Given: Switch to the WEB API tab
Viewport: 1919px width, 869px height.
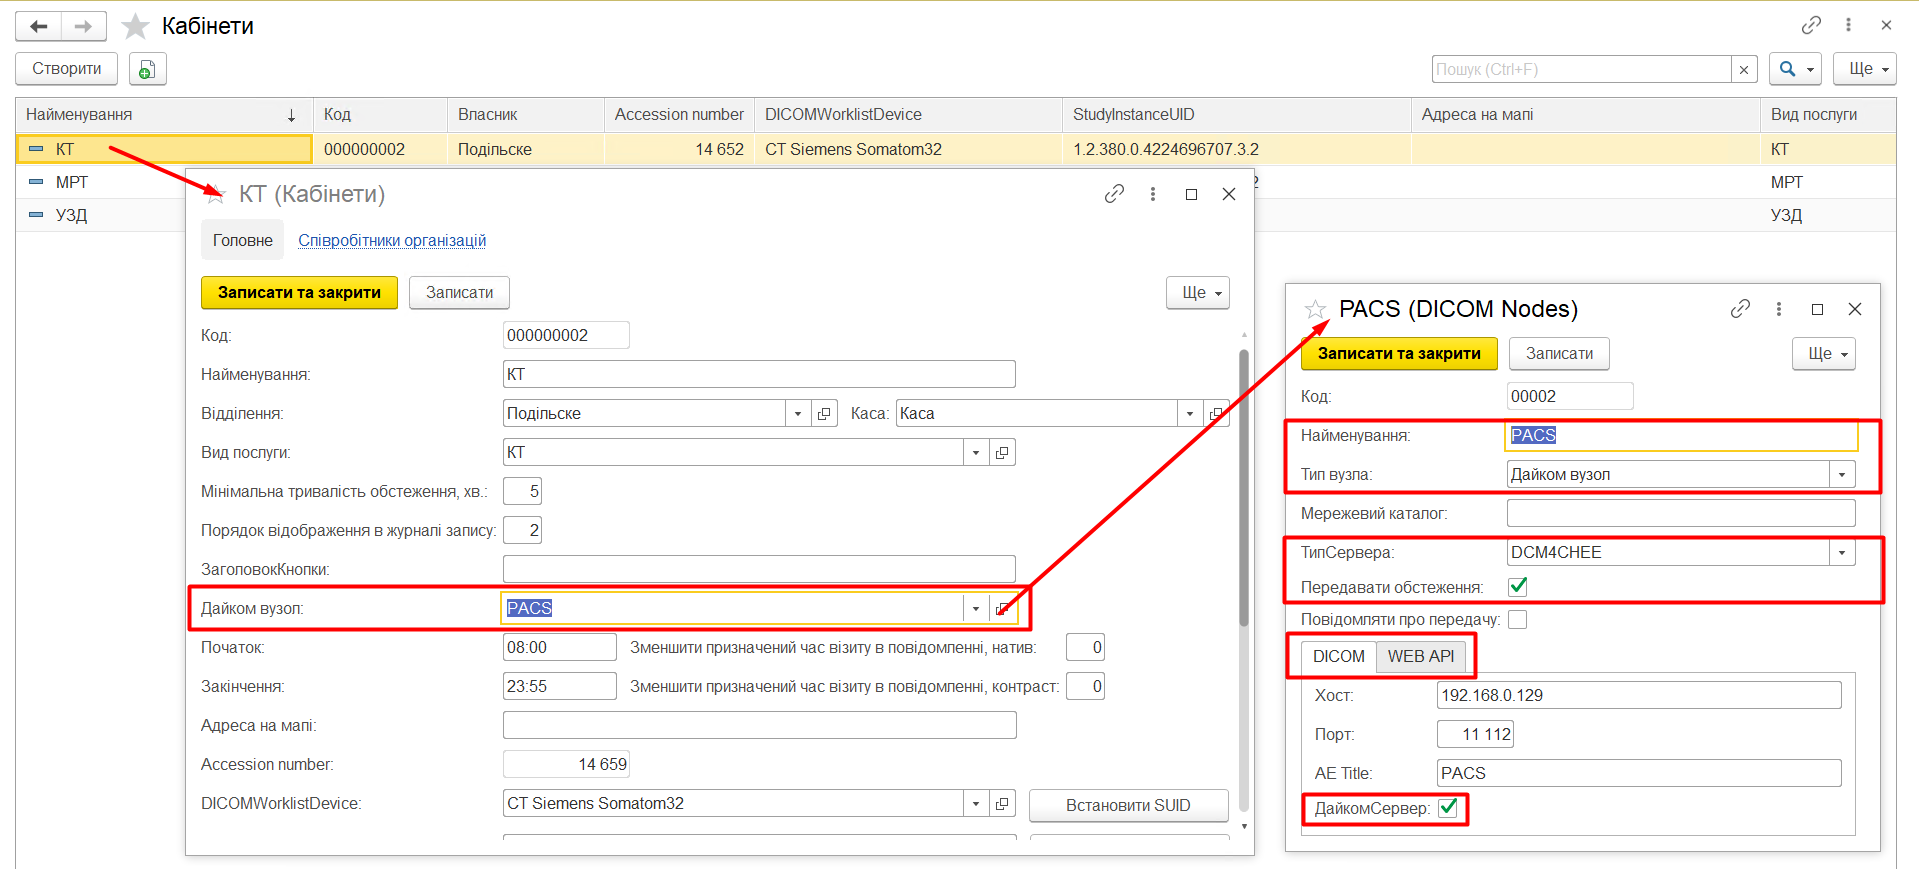Looking at the screenshot, I should (1420, 656).
